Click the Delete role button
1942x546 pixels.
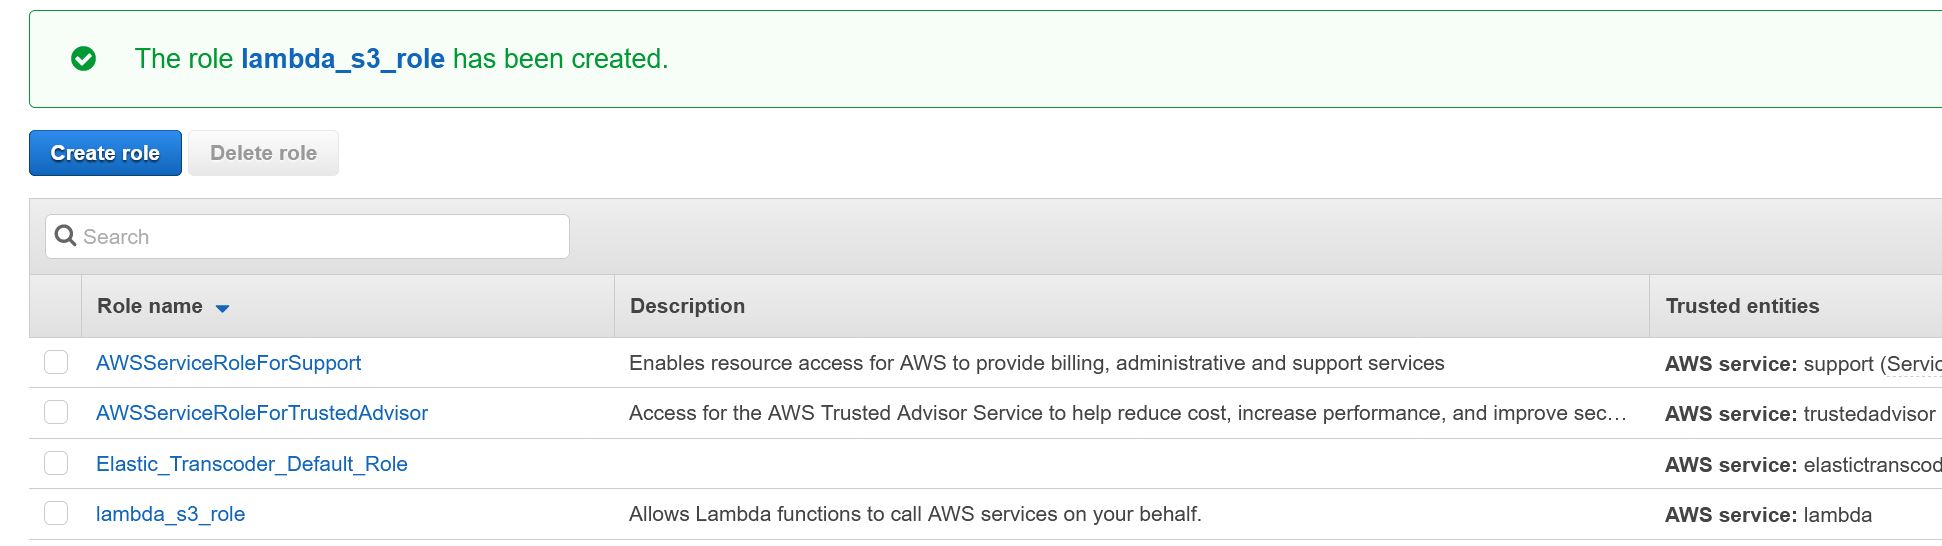pyautogui.click(x=263, y=153)
